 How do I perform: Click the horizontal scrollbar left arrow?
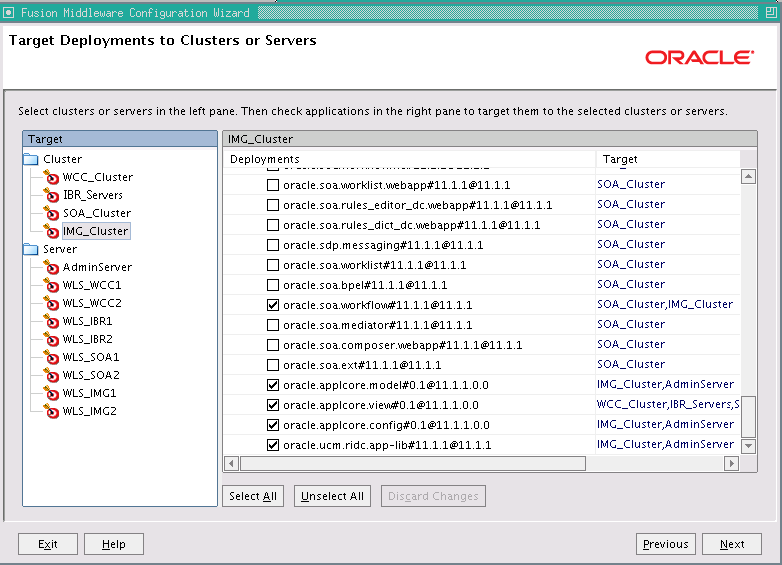tap(231, 463)
